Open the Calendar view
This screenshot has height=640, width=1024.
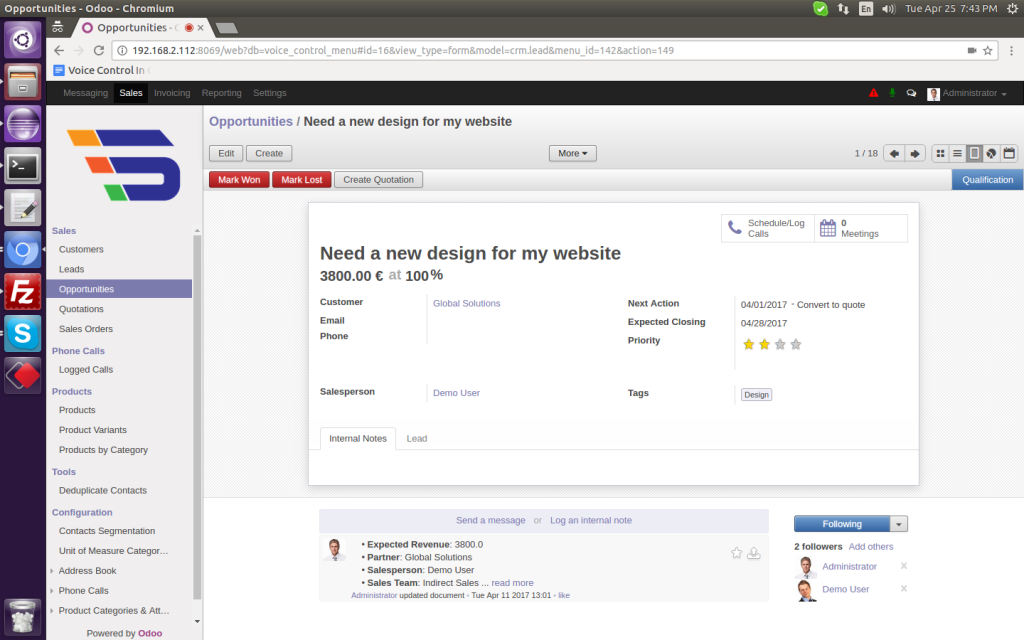point(1008,153)
